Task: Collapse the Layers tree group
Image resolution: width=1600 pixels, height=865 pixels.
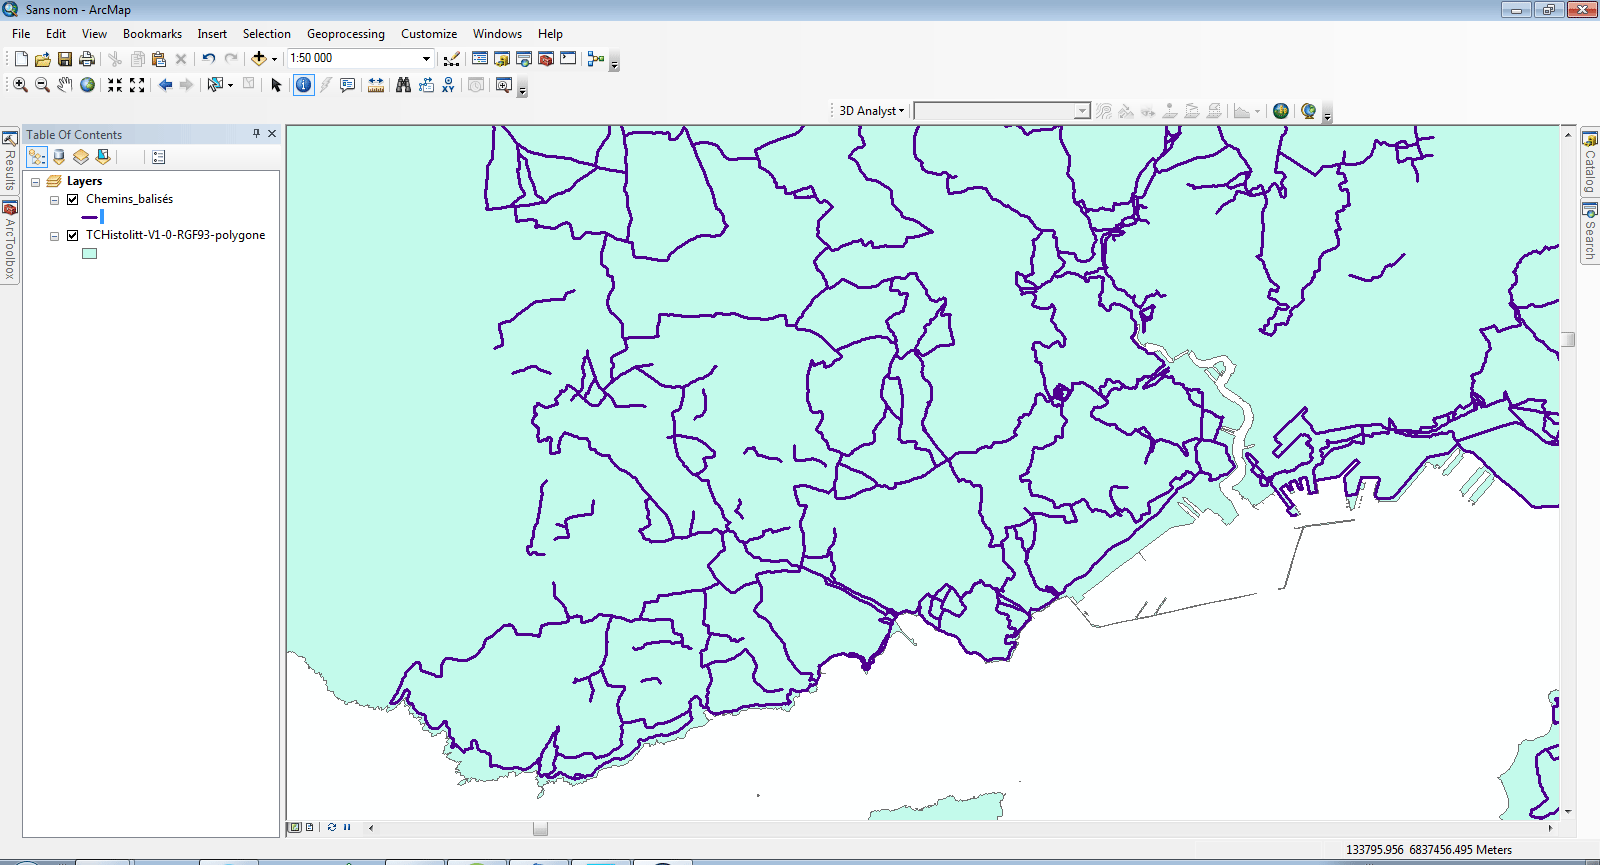Action: [35, 182]
